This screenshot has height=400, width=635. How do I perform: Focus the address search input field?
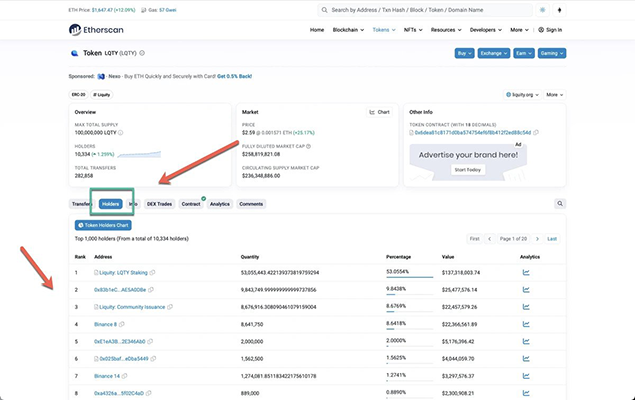(x=425, y=10)
